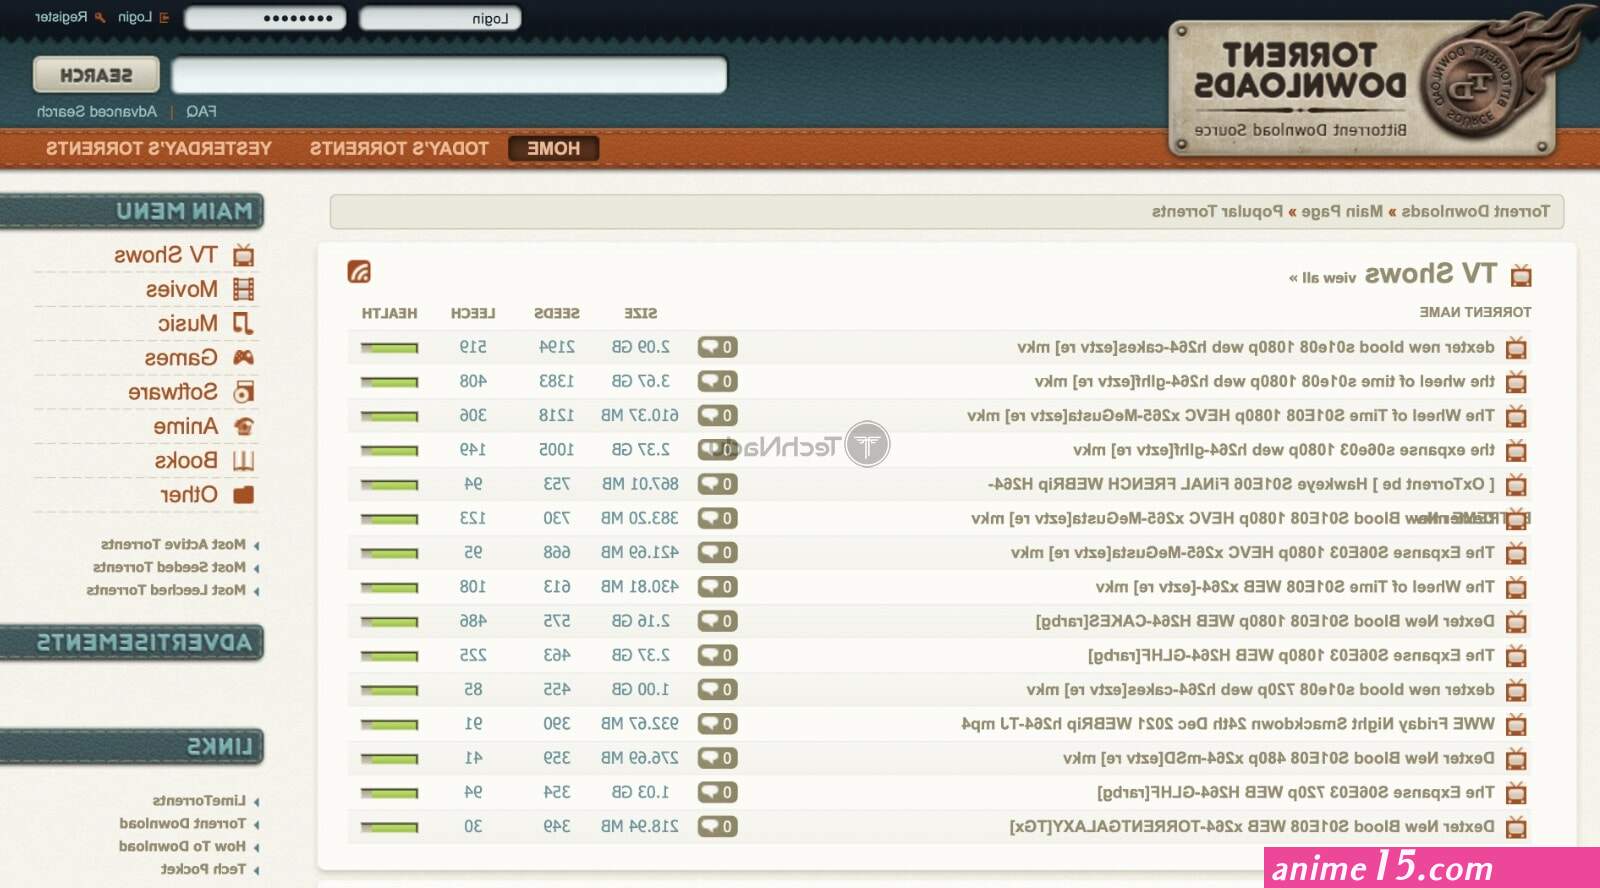Open the Dexter New Blood x264-TORRENTGALAXY torrent

[x=1252, y=826]
